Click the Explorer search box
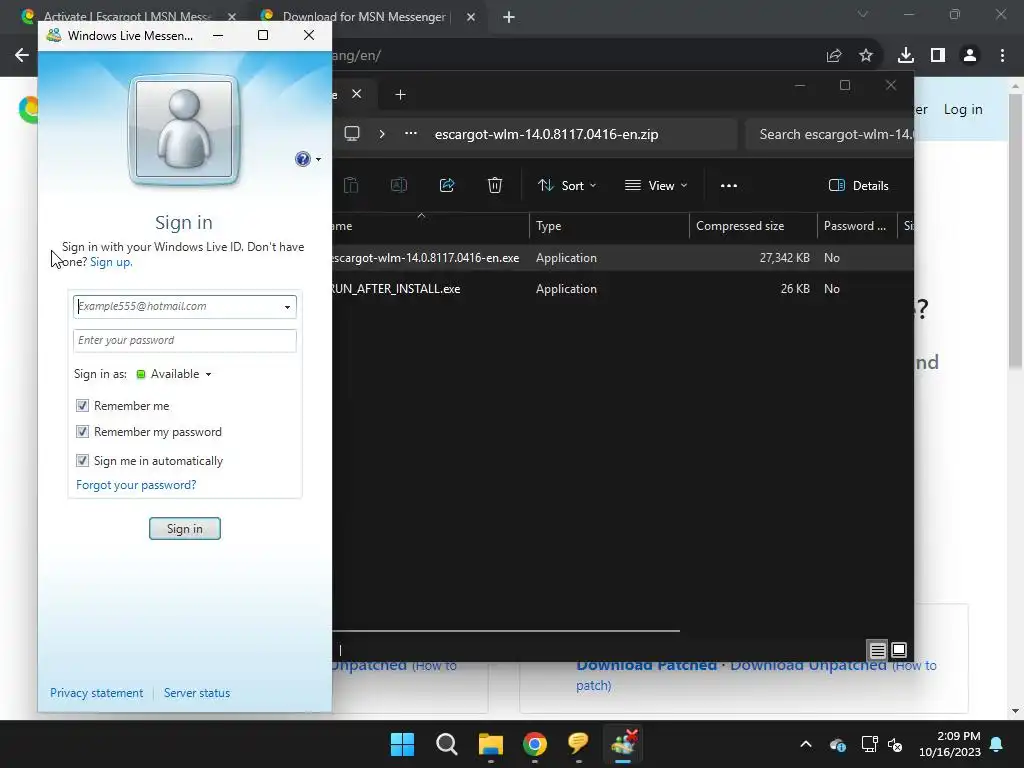1024x768 pixels. 829,135
